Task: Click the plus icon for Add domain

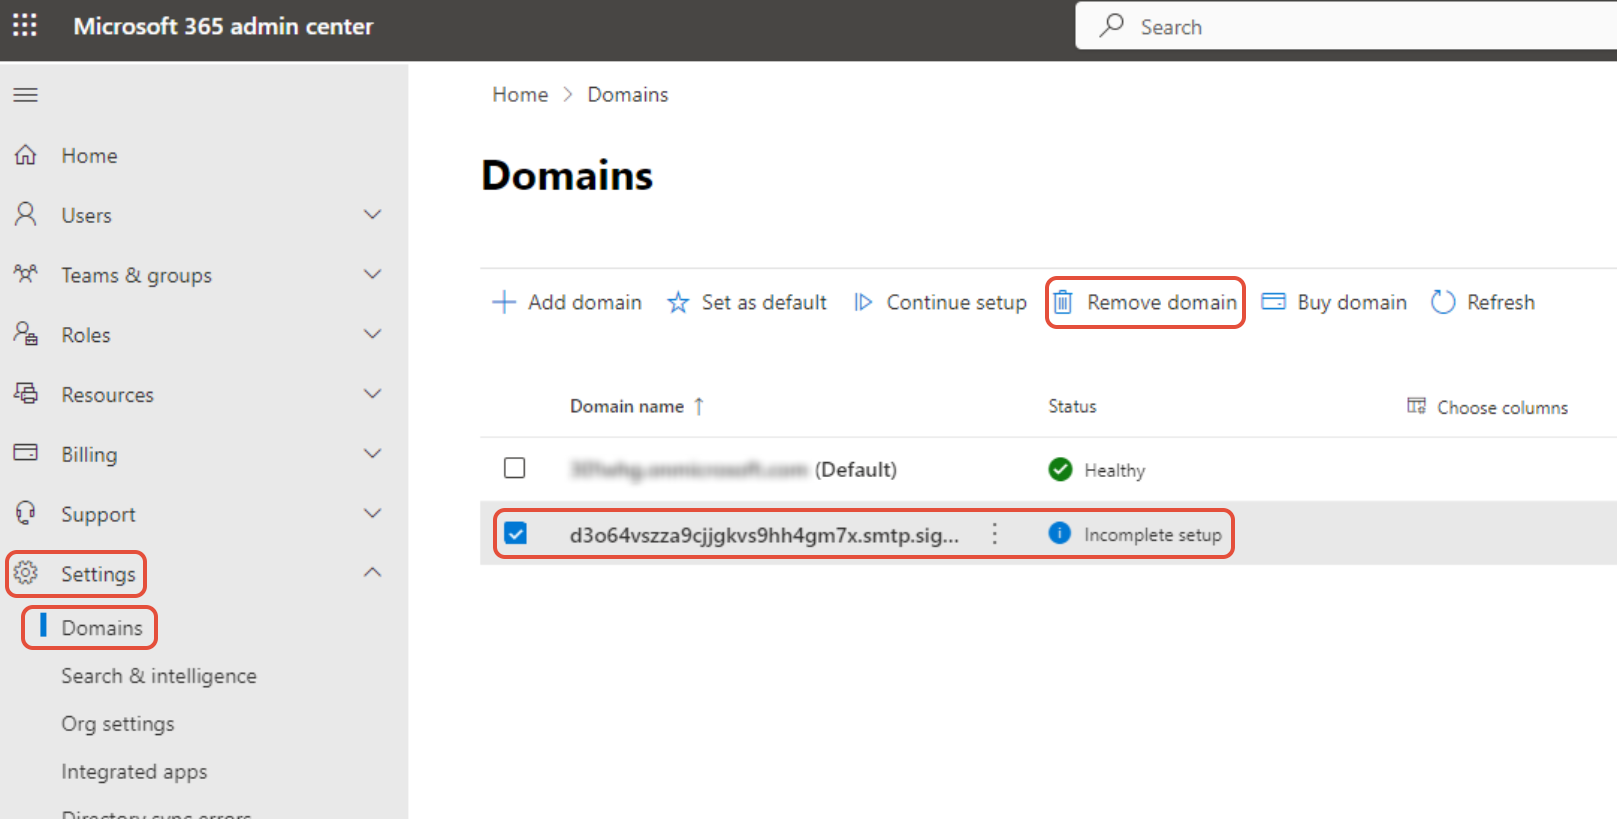Action: coord(504,302)
